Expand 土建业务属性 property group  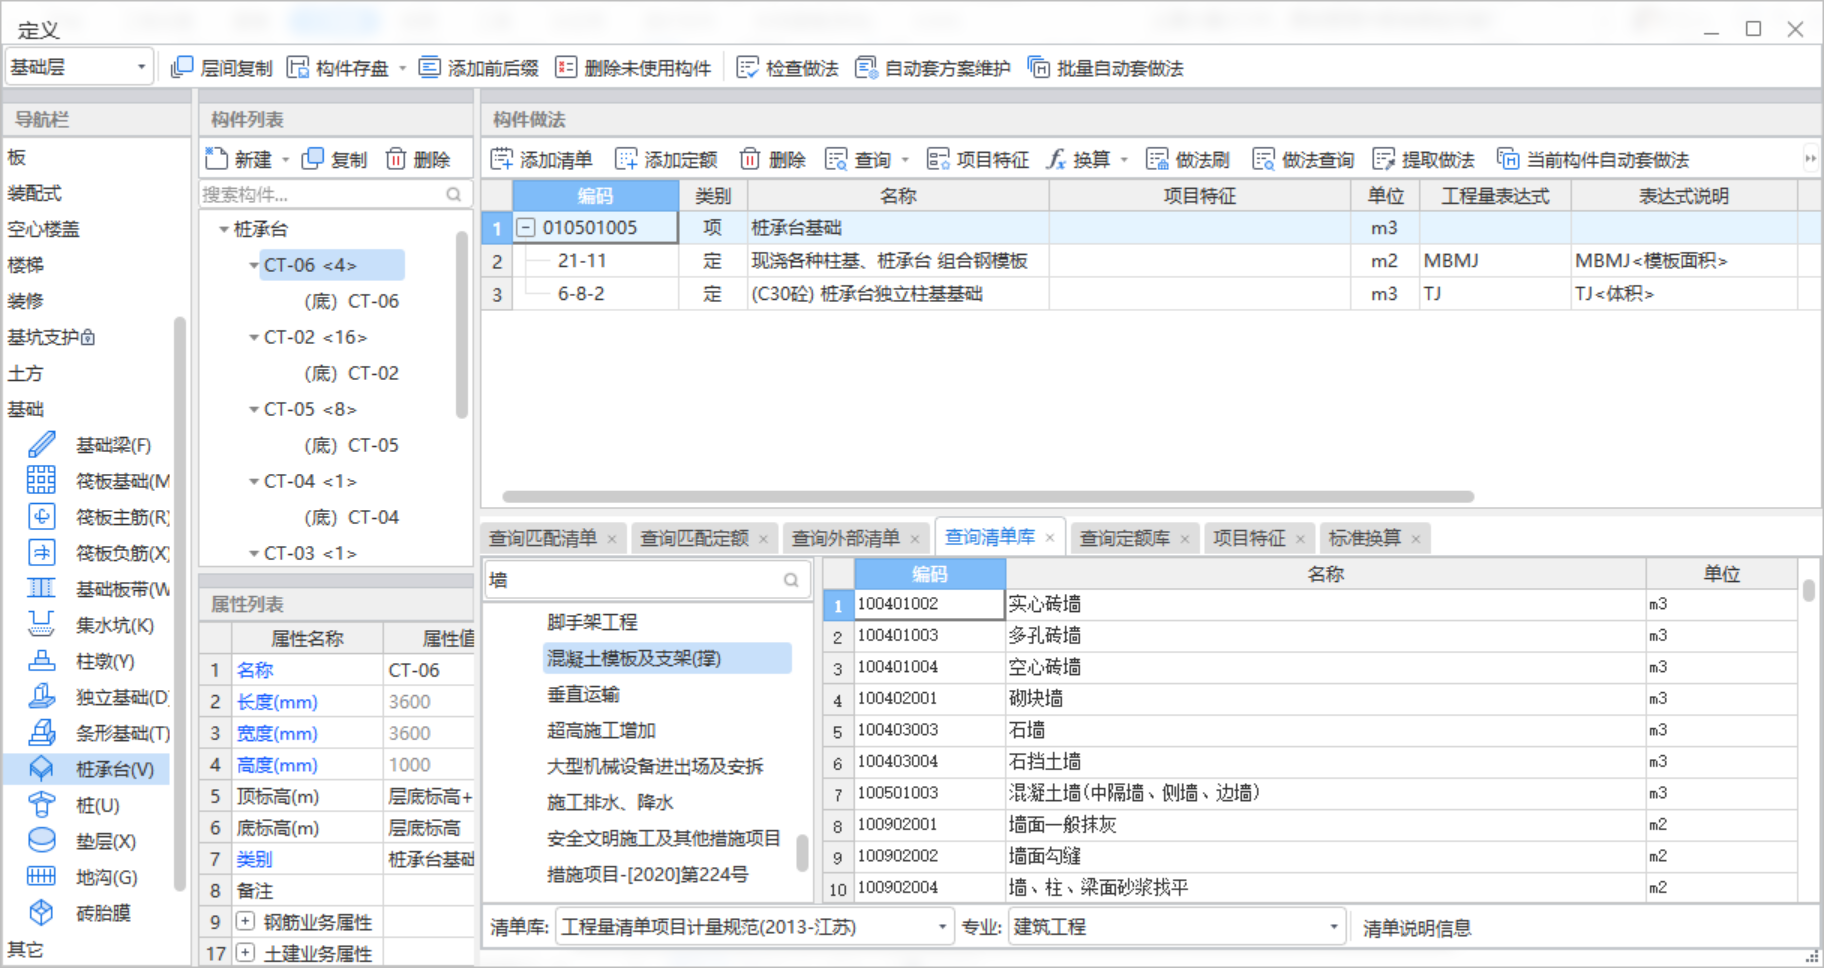245,952
